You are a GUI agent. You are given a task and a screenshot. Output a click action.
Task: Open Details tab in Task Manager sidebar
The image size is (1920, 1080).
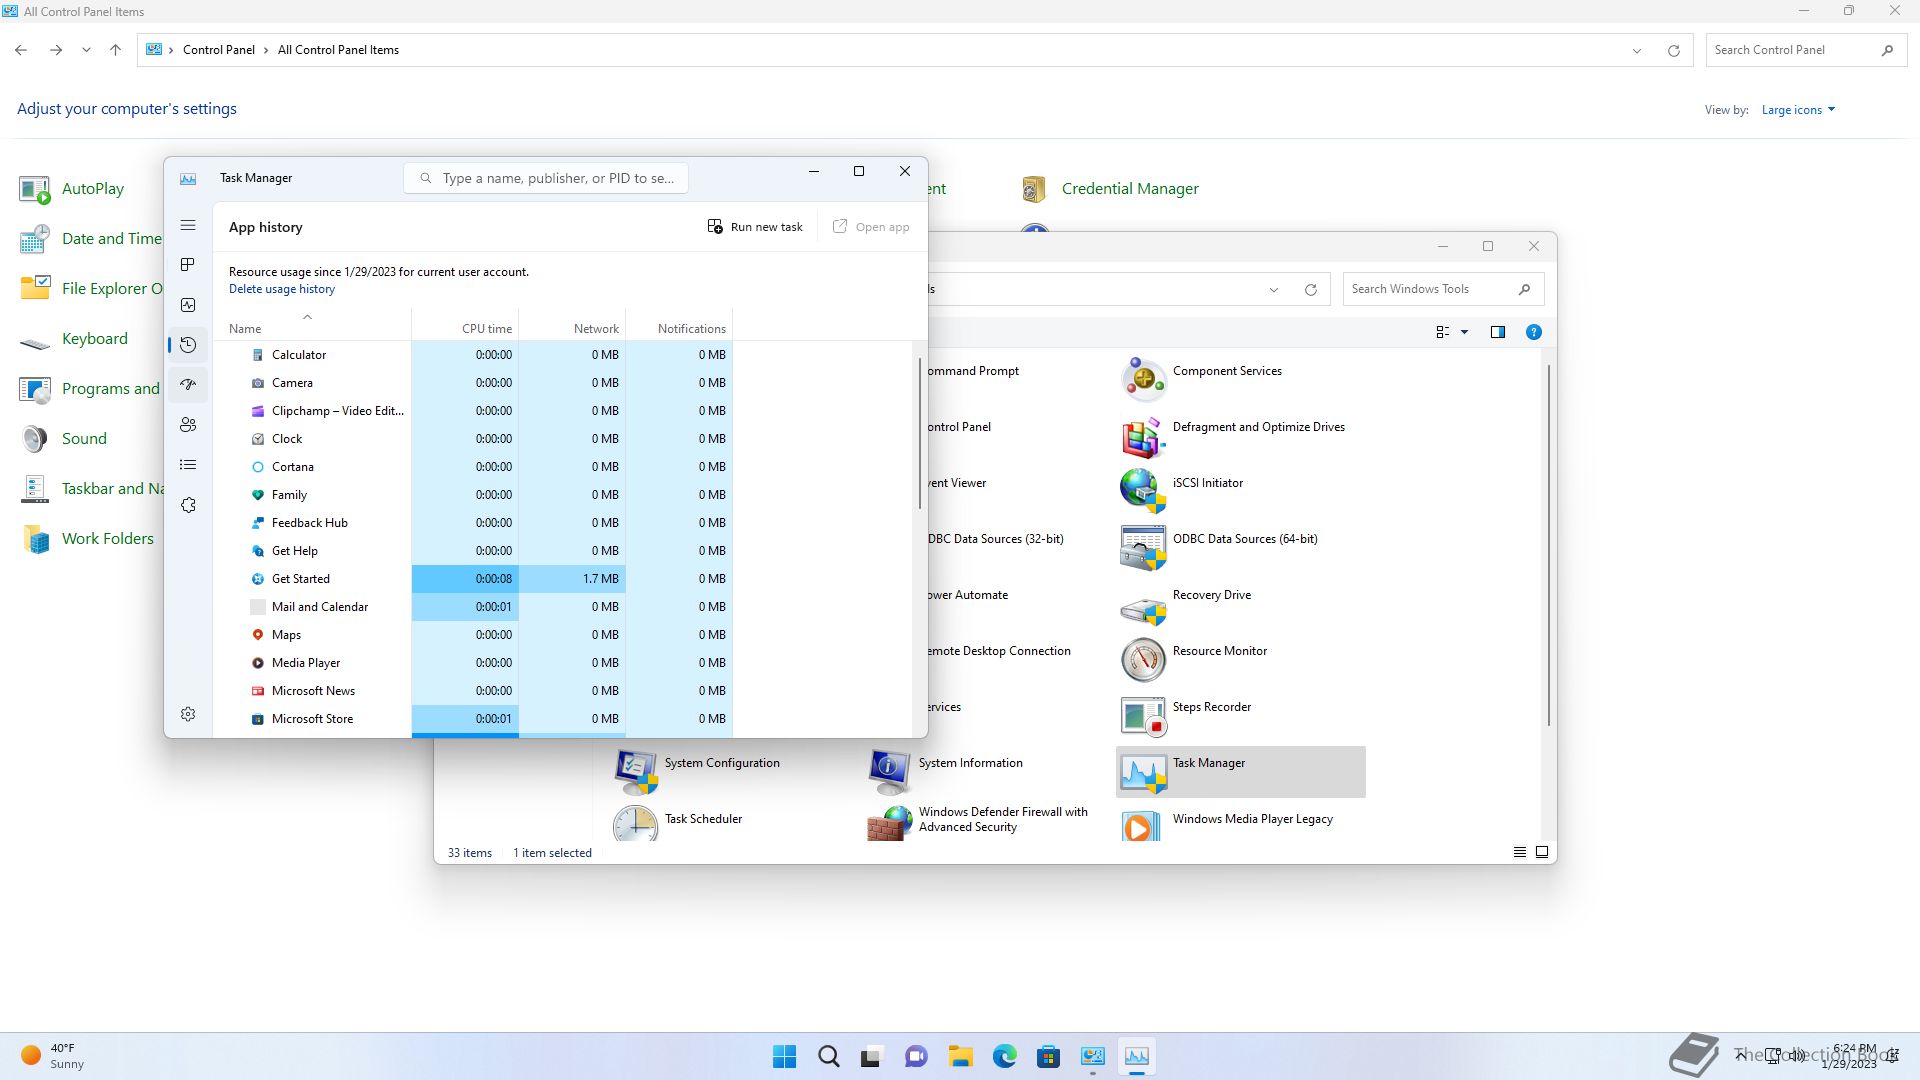(x=188, y=465)
